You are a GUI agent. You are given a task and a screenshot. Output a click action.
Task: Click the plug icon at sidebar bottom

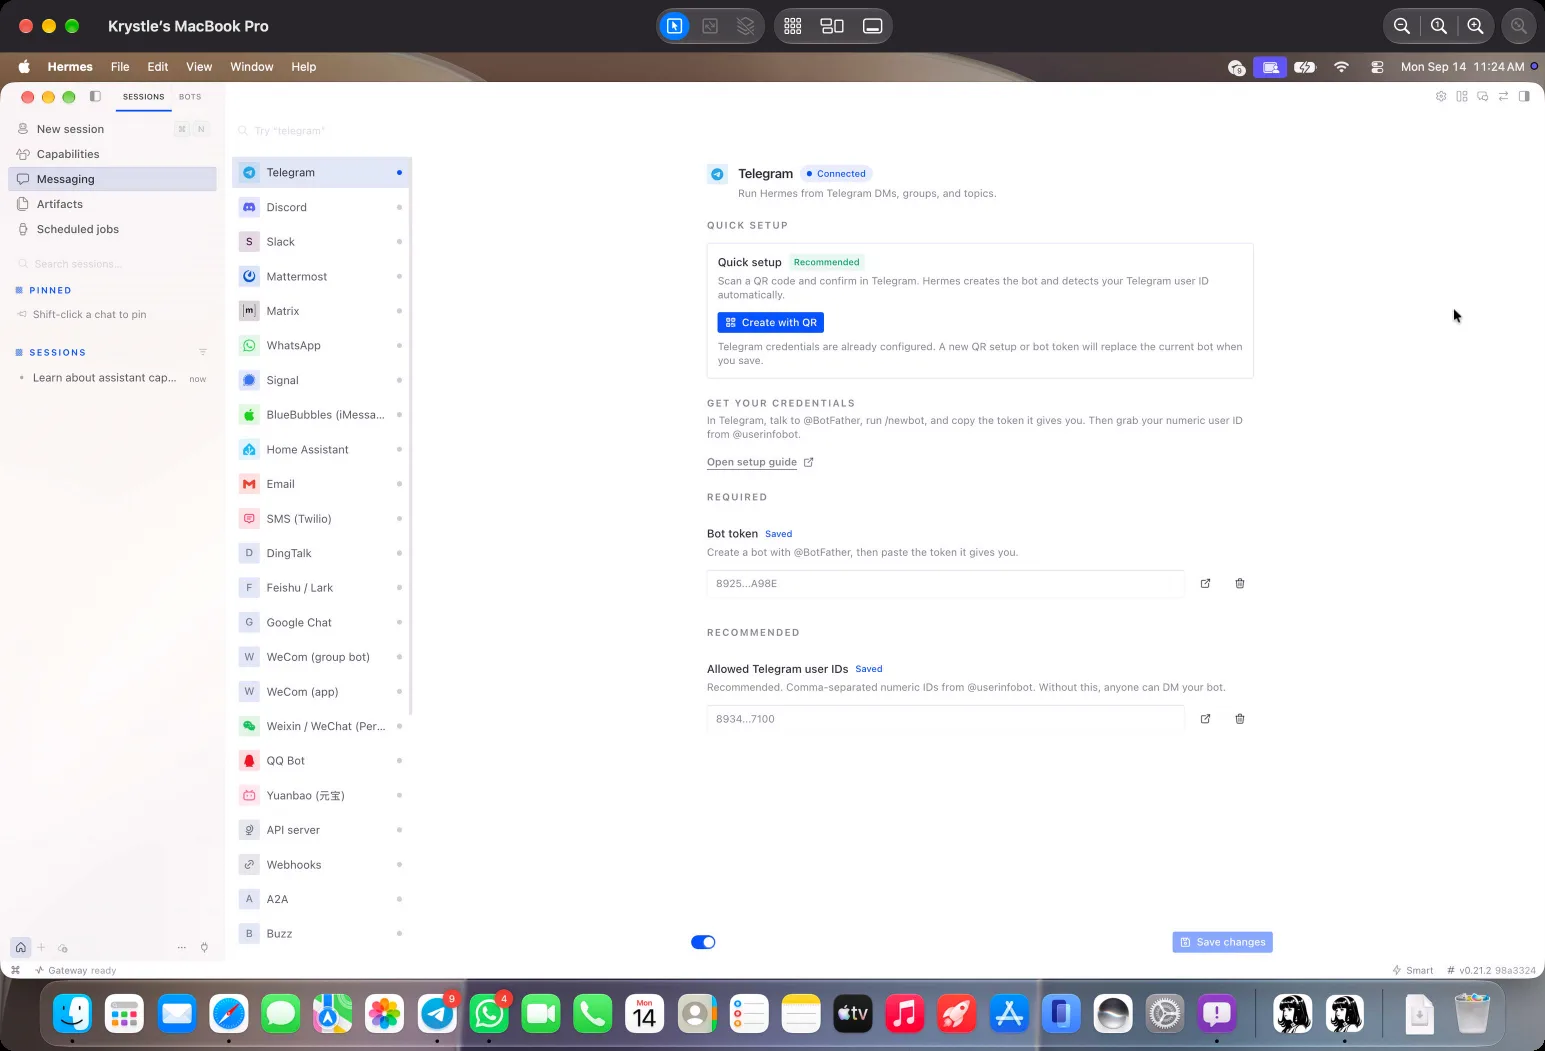click(x=204, y=947)
